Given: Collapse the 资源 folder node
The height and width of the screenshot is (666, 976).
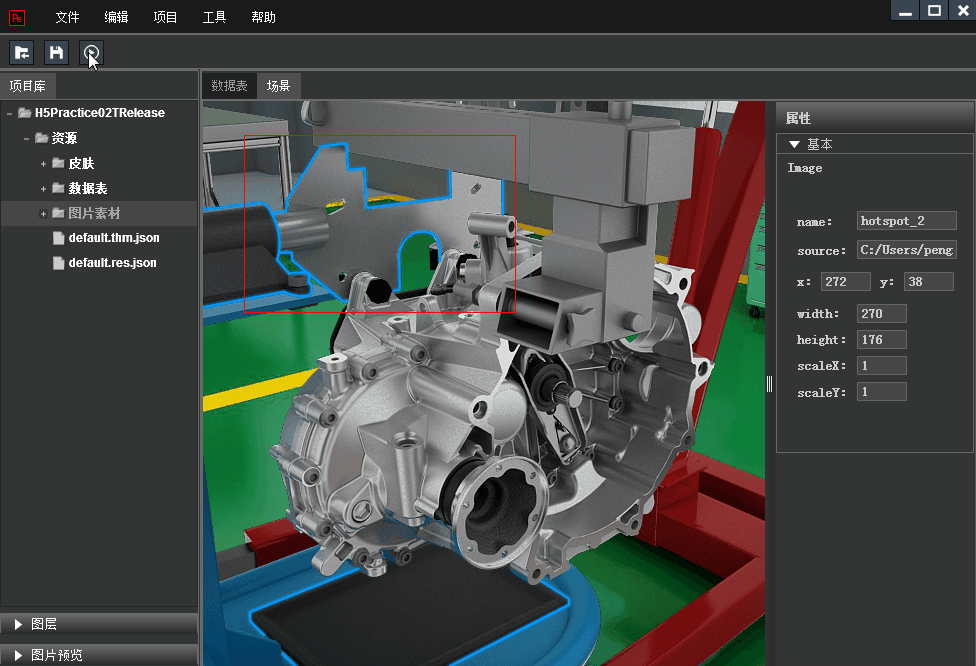Looking at the screenshot, I should 26,138.
